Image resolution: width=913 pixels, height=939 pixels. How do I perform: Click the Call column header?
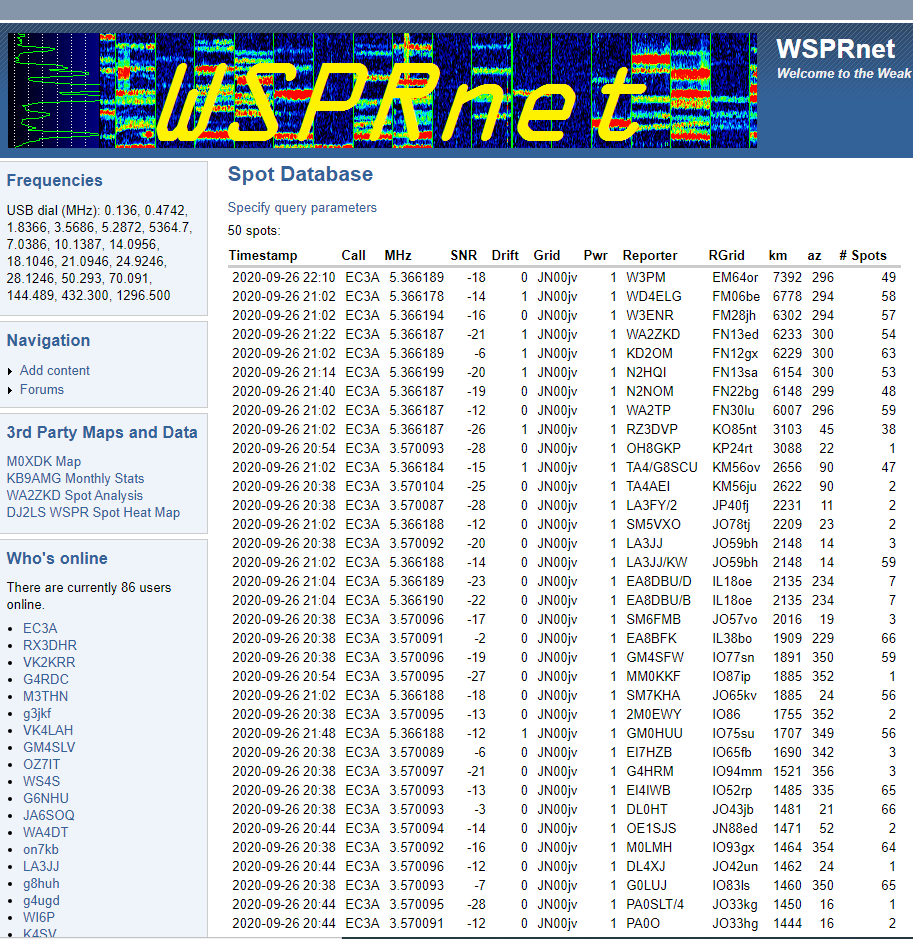[x=353, y=255]
